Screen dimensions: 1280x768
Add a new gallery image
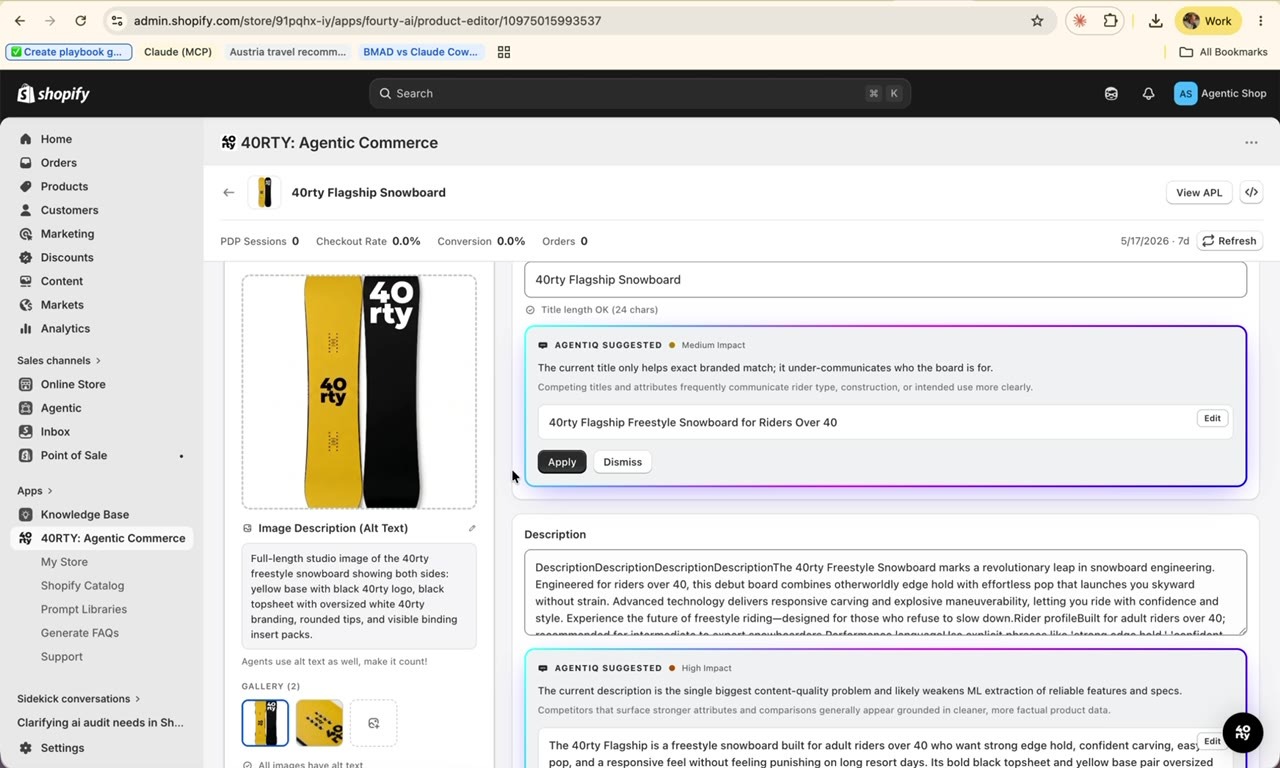(374, 723)
